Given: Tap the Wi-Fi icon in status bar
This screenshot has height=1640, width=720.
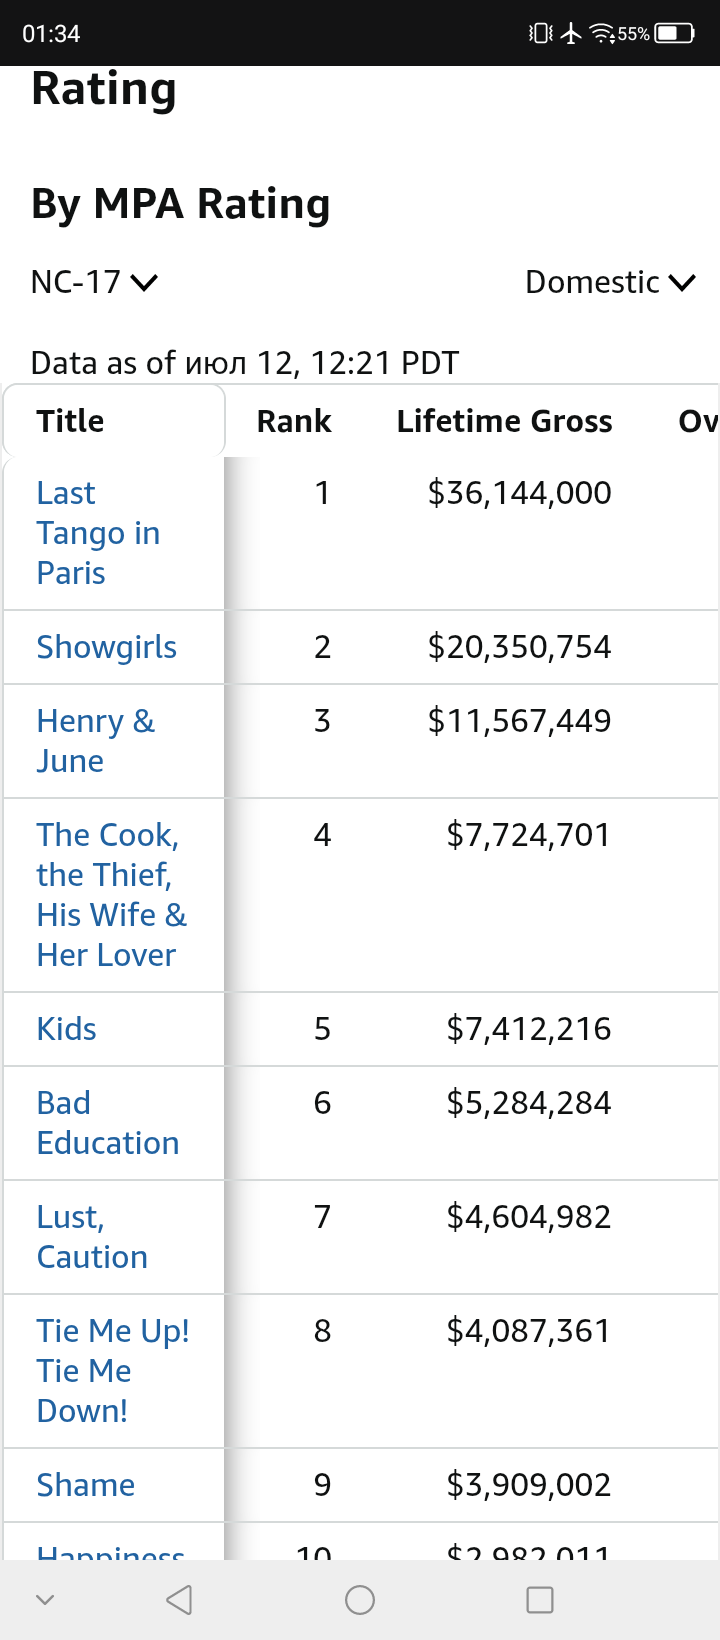Looking at the screenshot, I should pyautogui.click(x=602, y=33).
